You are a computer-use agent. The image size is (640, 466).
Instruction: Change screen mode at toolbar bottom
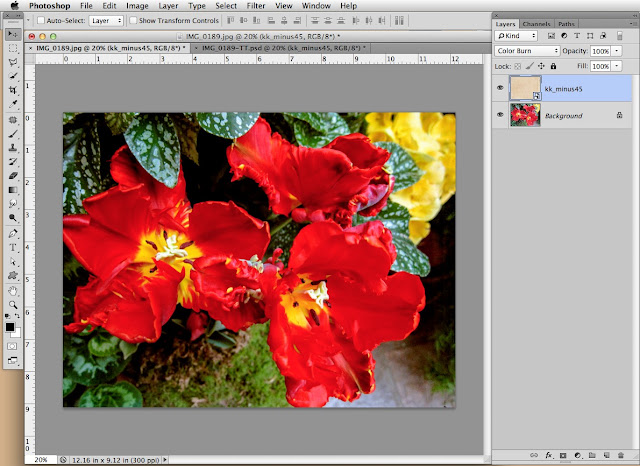pyautogui.click(x=12, y=361)
